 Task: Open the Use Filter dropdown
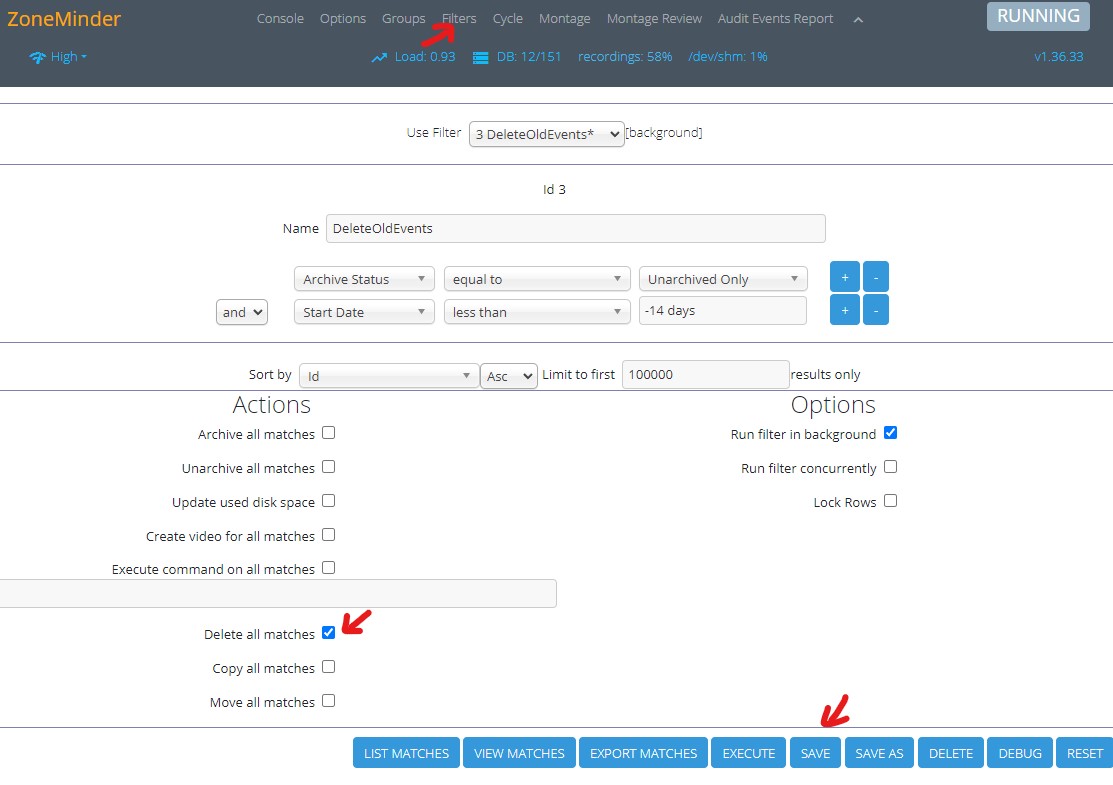point(546,134)
